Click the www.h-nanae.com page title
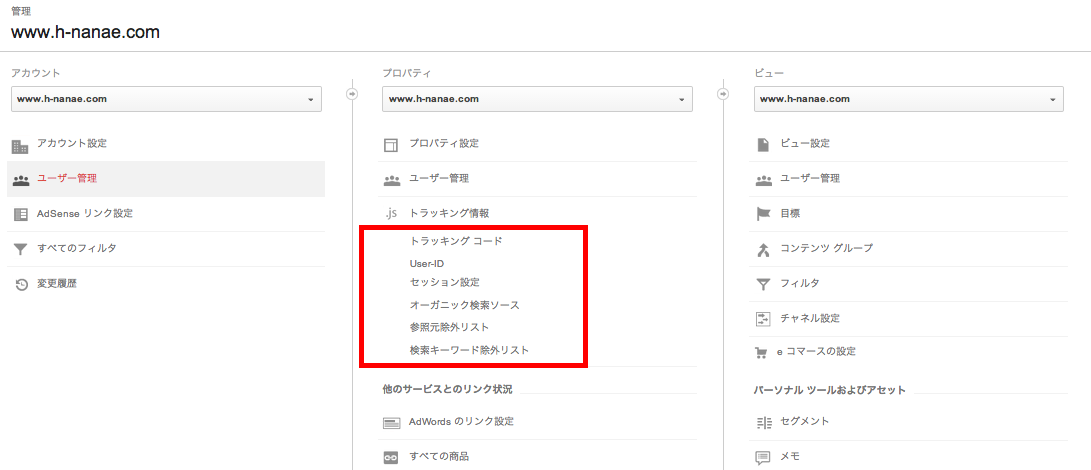The image size is (1091, 470). tap(86, 31)
